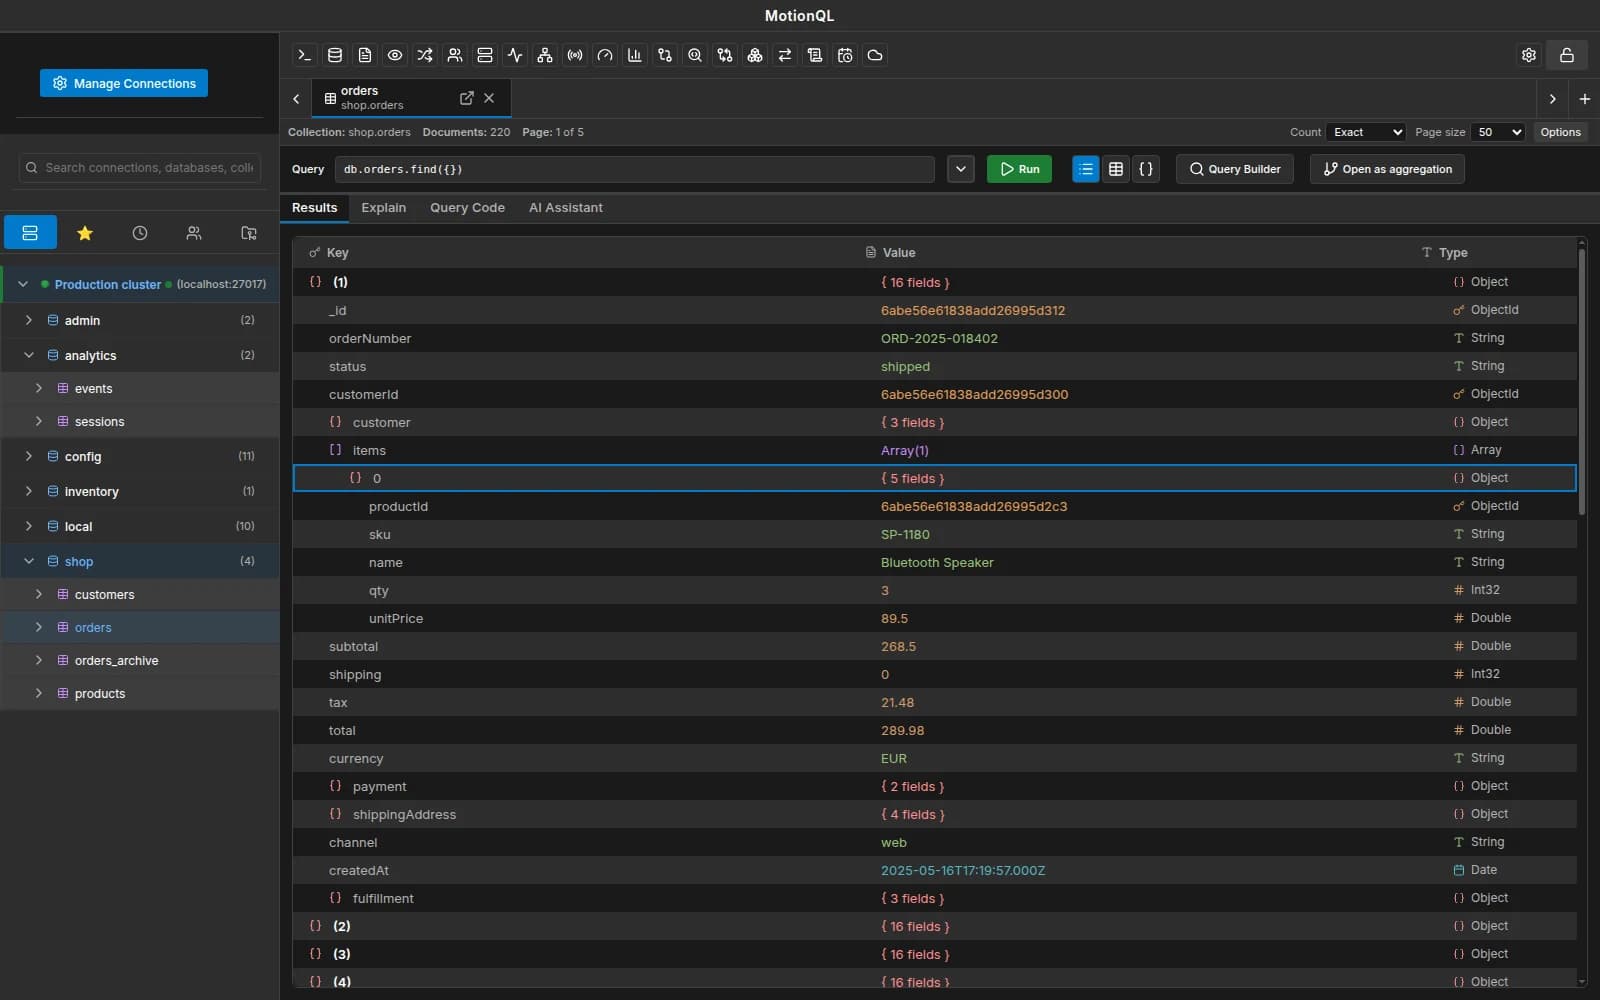This screenshot has height=1000, width=1600.
Task: Open the sidebar folders tab icon
Action: point(249,233)
